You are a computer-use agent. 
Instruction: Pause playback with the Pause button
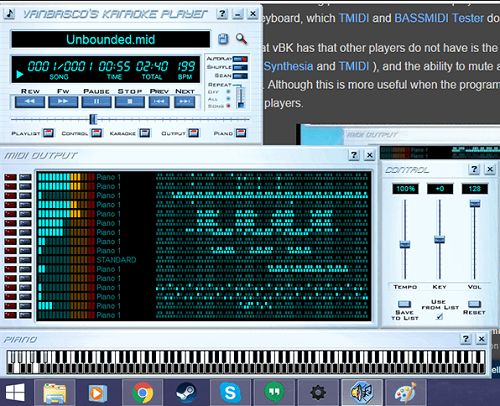tap(97, 102)
